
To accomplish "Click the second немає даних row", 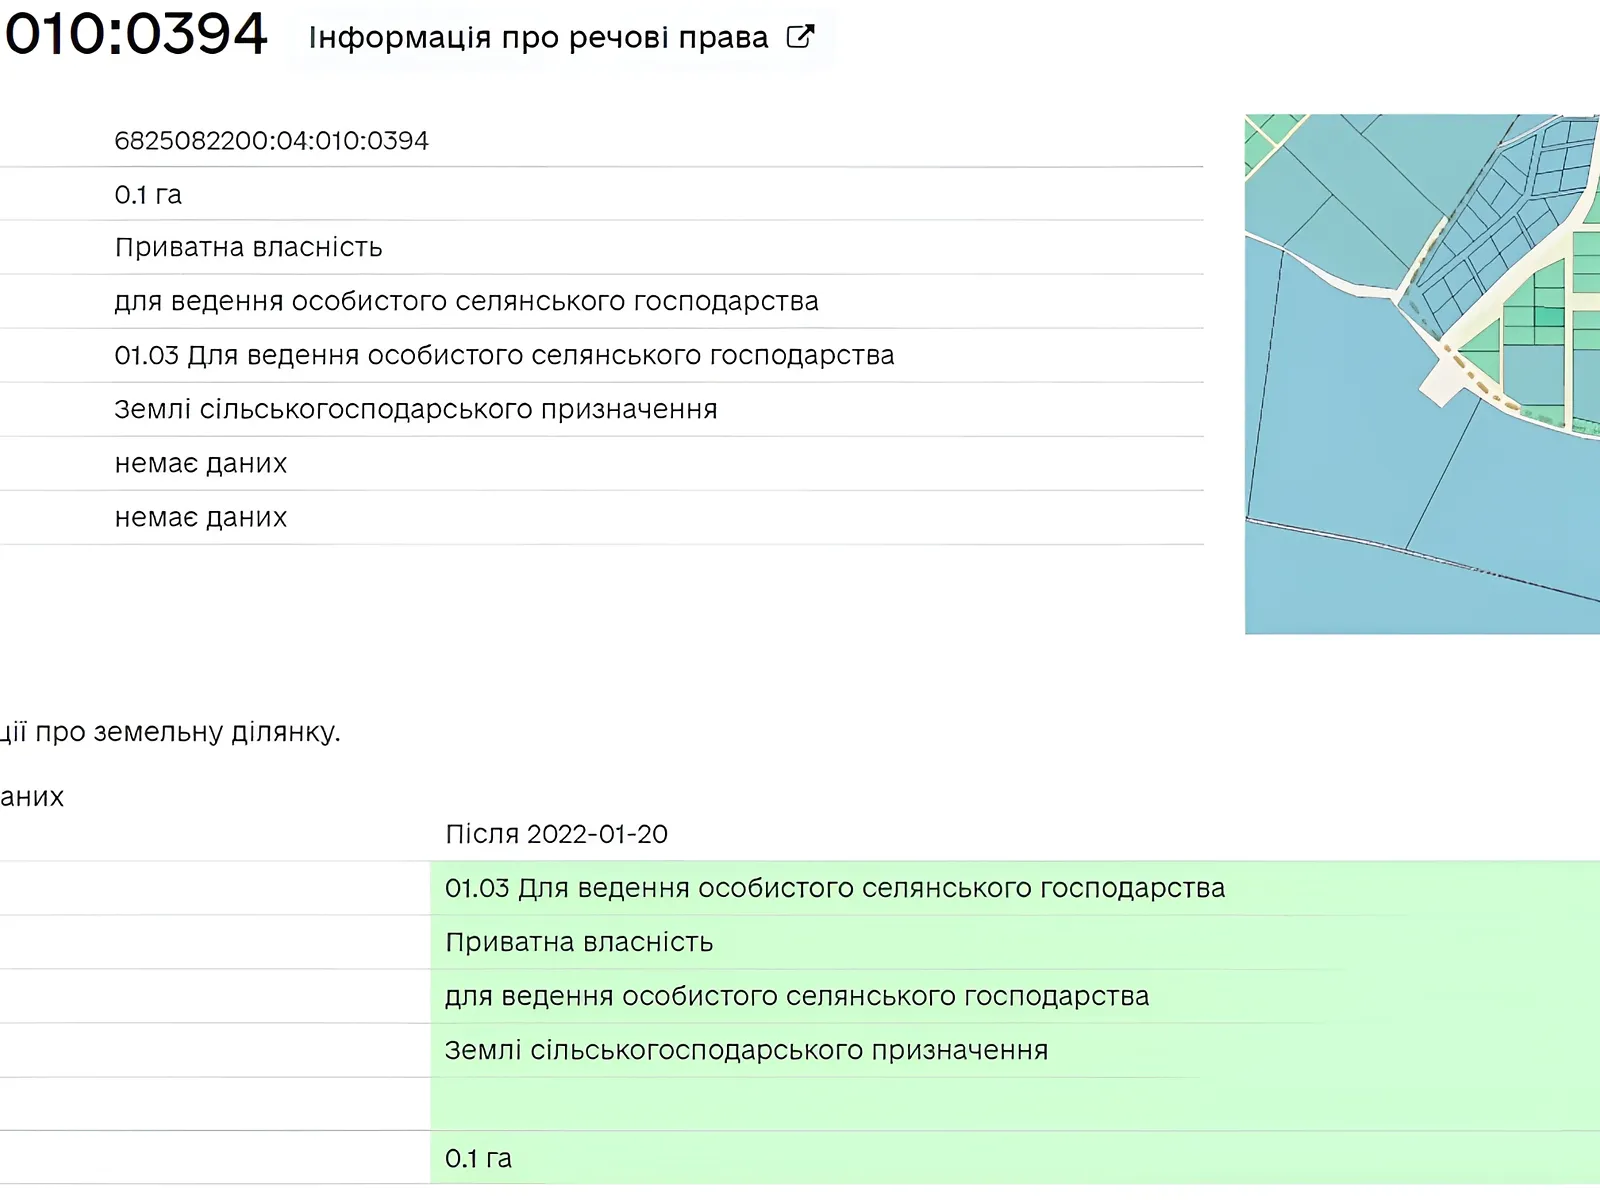I will pyautogui.click(x=200, y=518).
